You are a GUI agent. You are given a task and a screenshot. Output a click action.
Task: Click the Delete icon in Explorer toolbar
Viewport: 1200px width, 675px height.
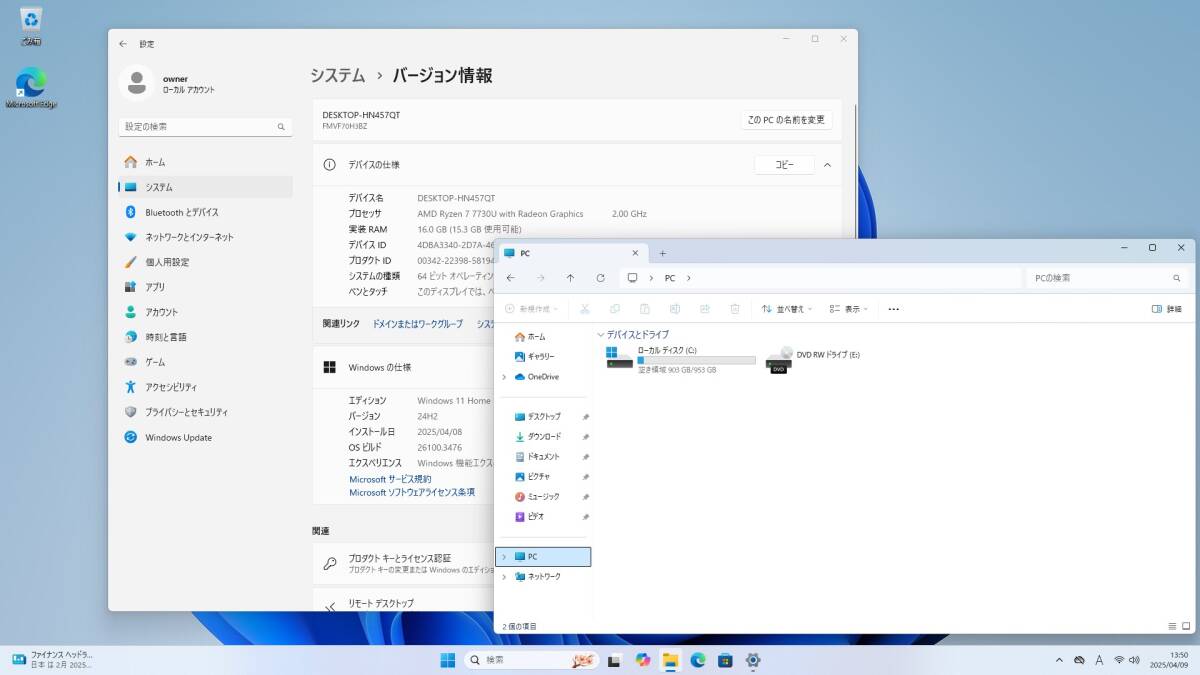click(734, 309)
